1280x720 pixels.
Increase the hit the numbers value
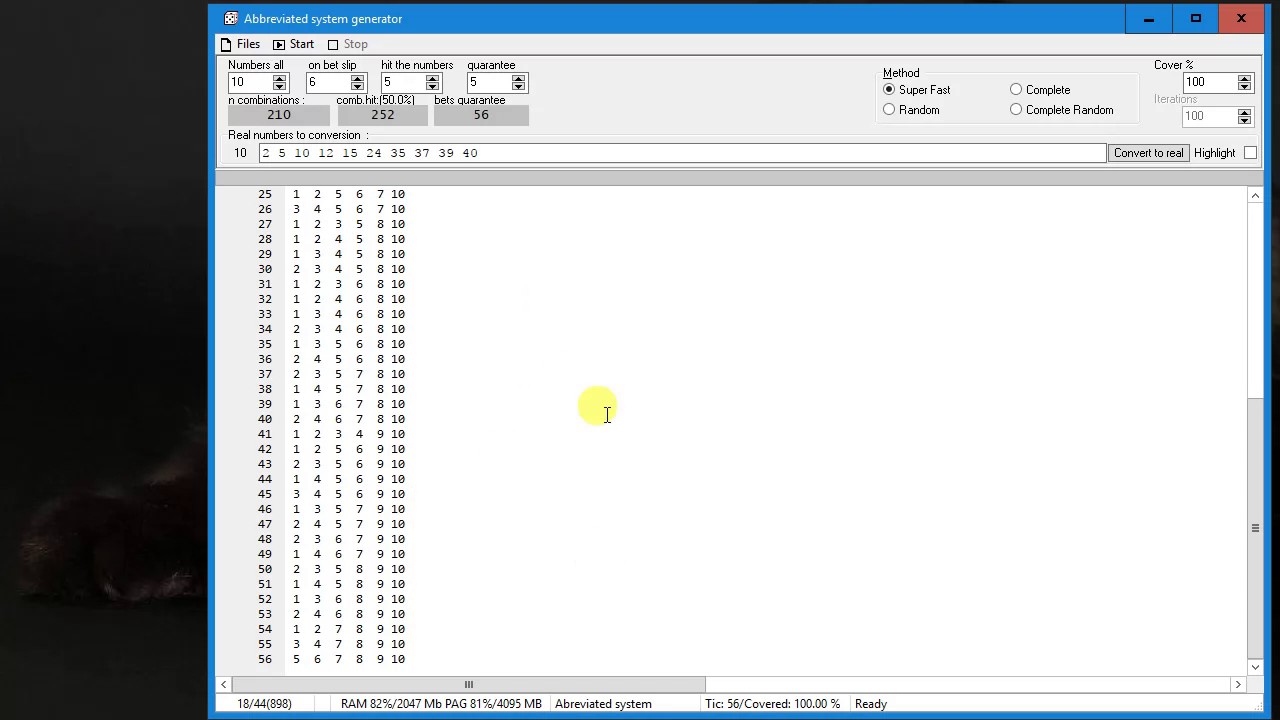point(432,78)
